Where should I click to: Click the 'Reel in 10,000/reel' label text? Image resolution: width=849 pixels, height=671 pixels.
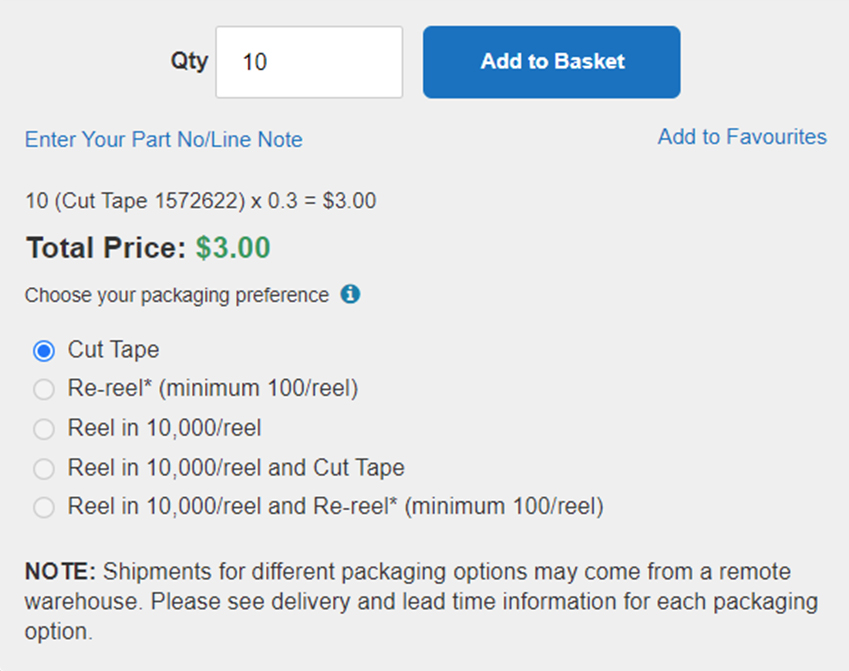tap(164, 428)
